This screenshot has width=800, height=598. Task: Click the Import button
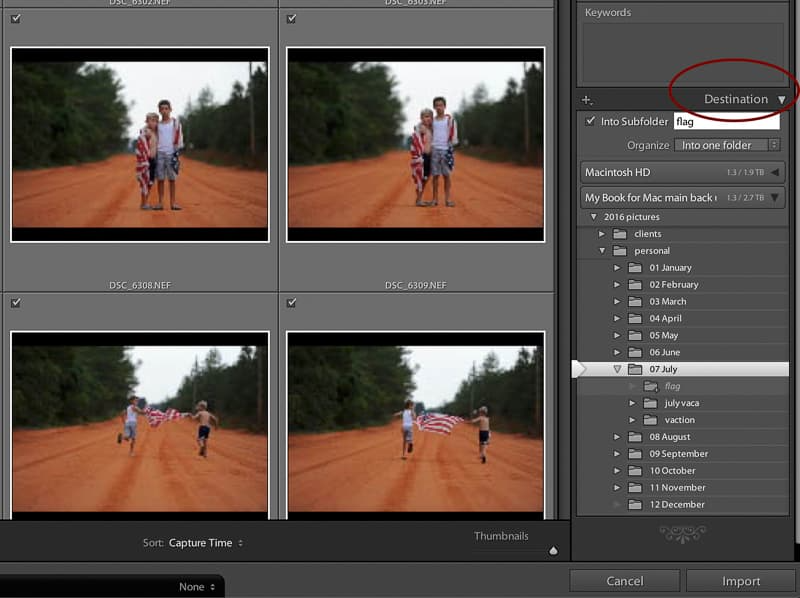[x=741, y=580]
